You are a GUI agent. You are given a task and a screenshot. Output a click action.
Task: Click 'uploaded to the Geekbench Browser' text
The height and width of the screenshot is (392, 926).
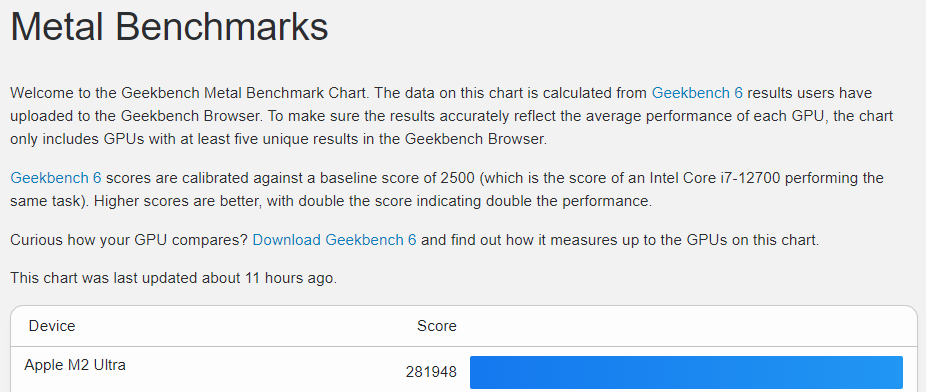pyautogui.click(x=134, y=116)
